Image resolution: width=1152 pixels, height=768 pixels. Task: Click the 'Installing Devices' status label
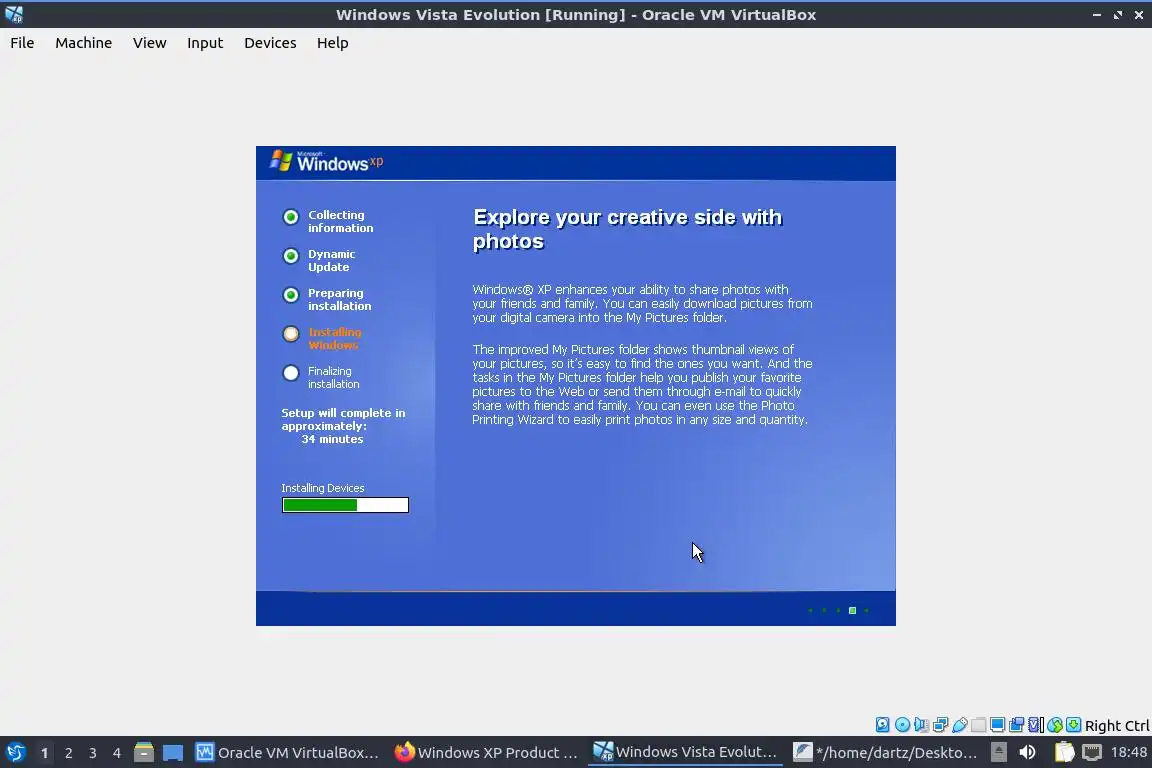pos(323,488)
